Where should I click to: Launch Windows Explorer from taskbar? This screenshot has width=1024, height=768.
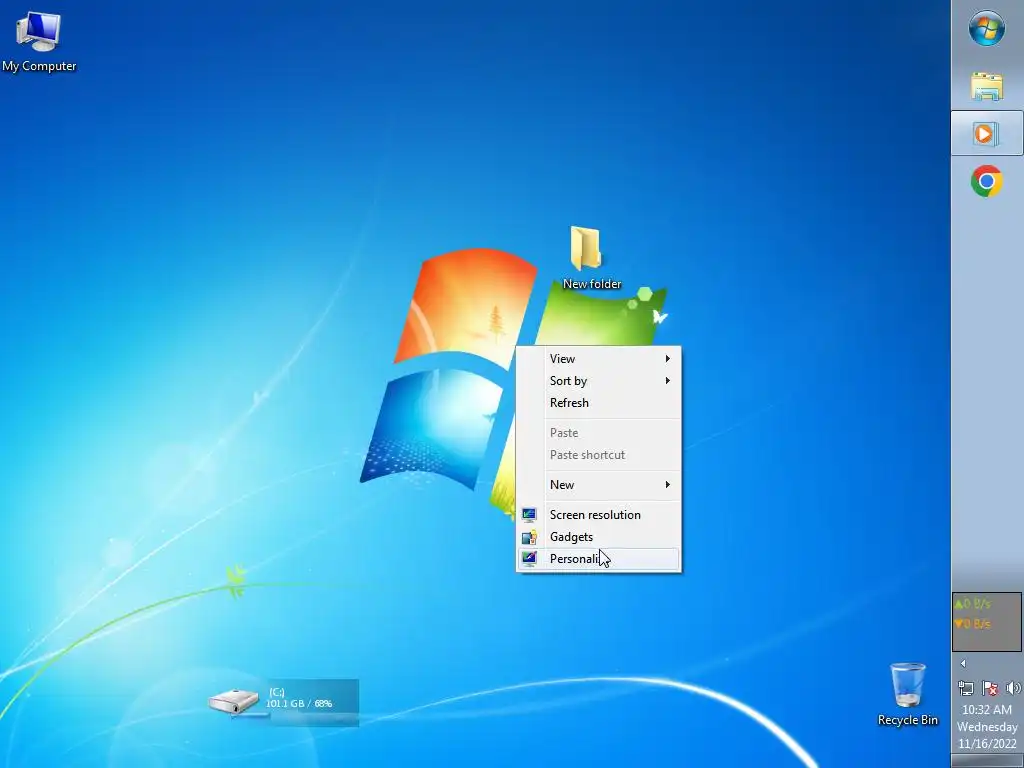click(987, 86)
